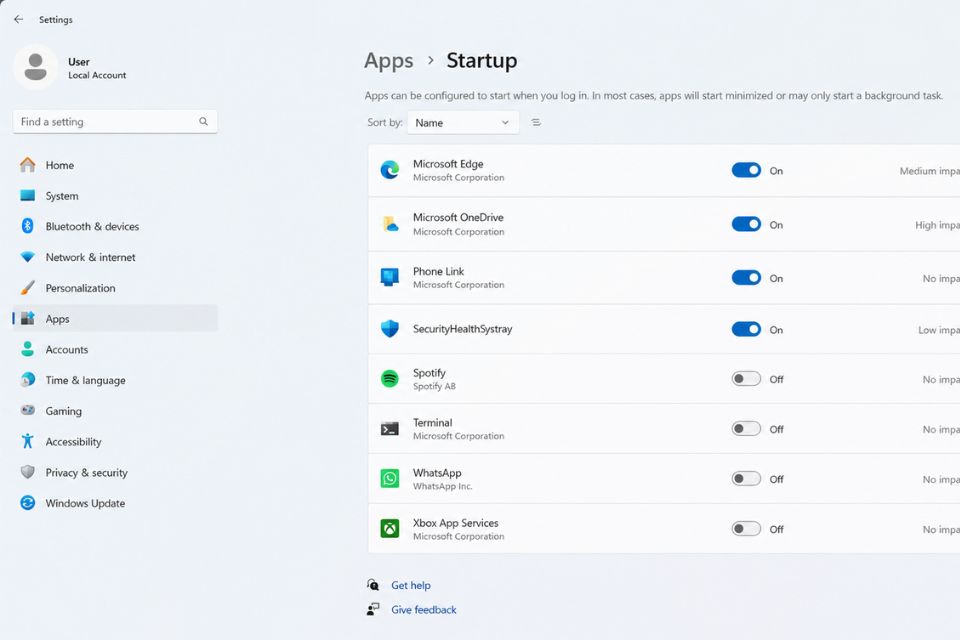960x640 pixels.
Task: Open Windows Update page
Action: tap(115, 503)
